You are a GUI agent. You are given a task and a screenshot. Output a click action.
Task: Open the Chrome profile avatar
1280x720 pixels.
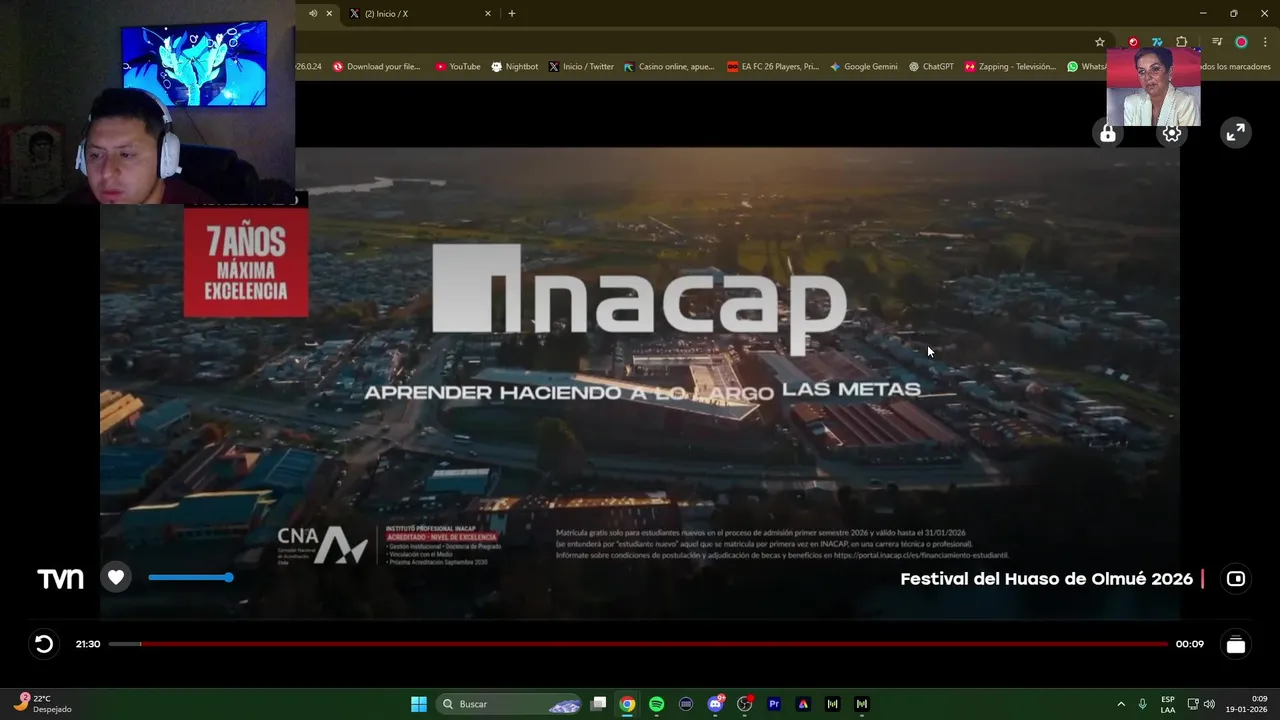pos(1241,42)
